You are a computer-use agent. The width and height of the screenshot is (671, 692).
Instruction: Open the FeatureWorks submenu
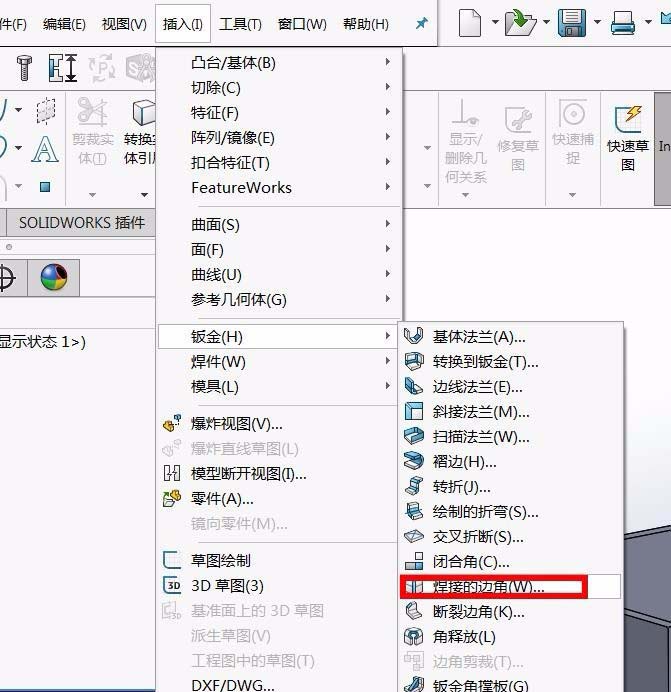(279, 187)
